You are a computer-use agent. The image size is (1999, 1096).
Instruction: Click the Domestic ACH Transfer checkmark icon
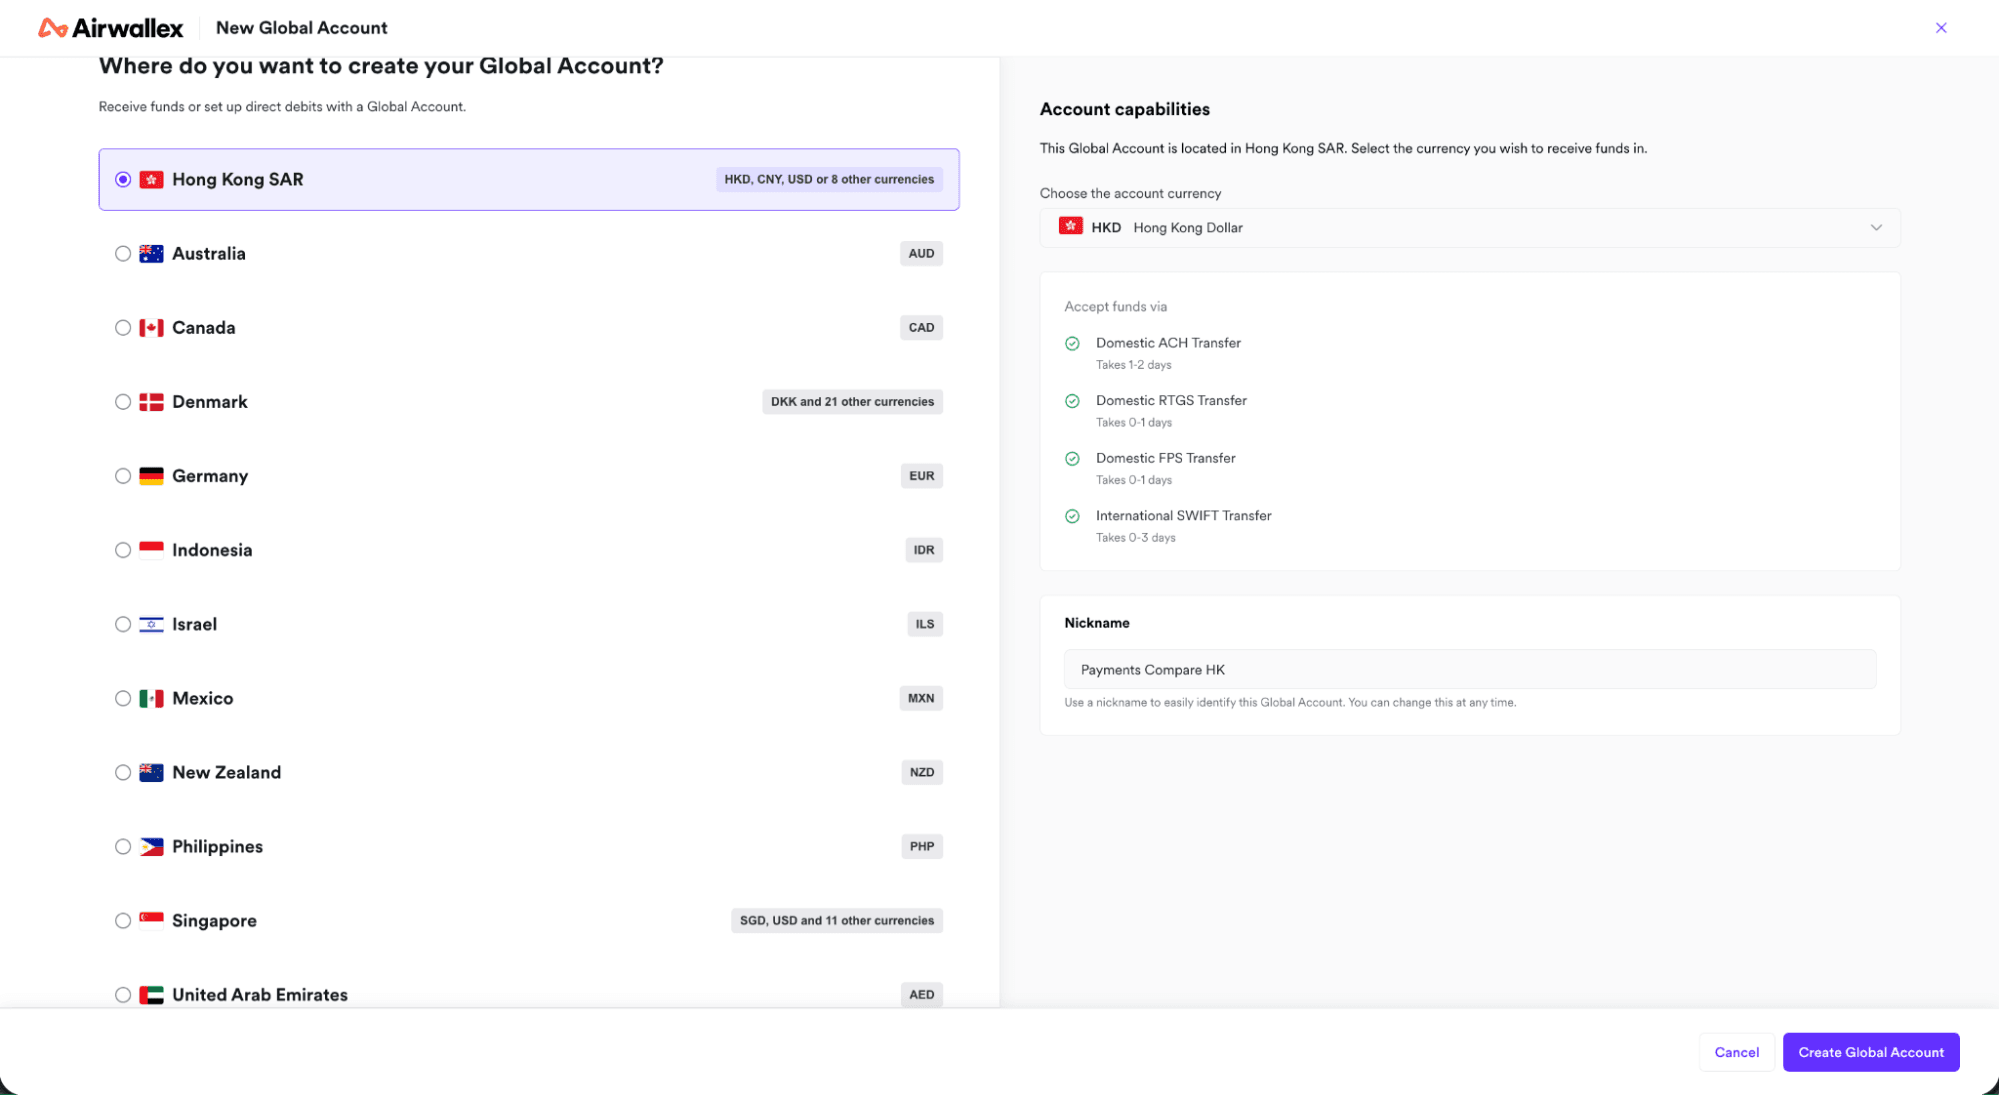pyautogui.click(x=1072, y=344)
